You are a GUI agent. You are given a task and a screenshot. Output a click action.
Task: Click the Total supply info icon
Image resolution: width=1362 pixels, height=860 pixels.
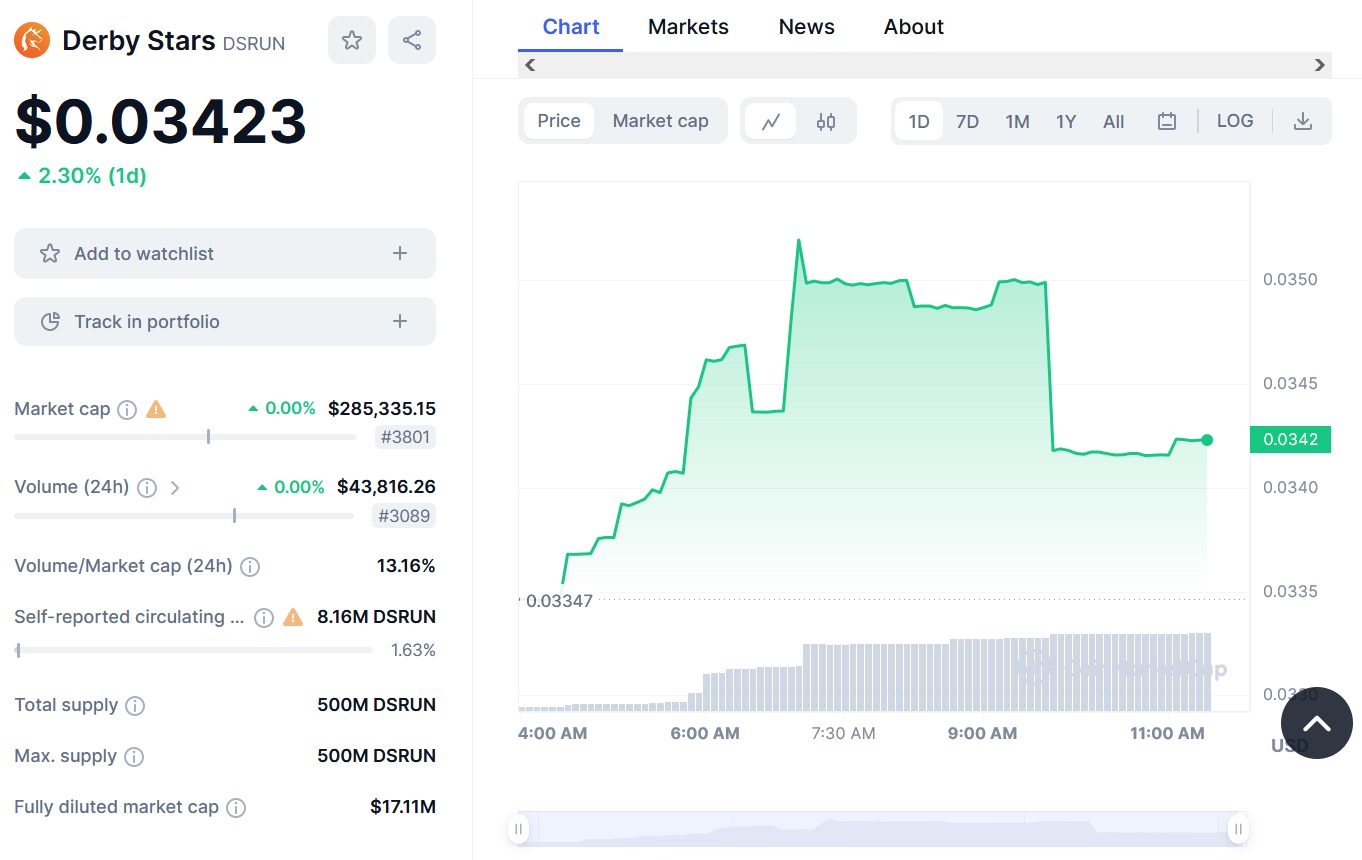click(x=135, y=706)
